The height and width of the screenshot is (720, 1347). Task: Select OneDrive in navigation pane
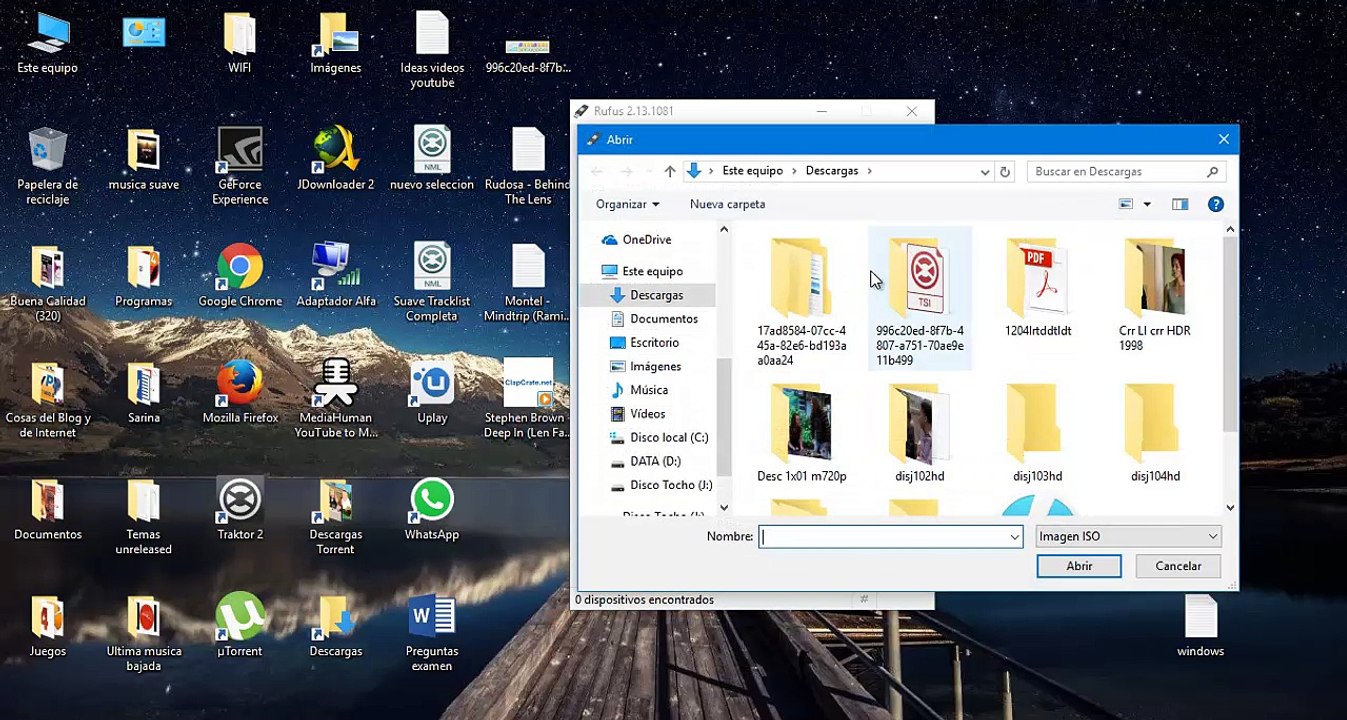[x=646, y=240]
